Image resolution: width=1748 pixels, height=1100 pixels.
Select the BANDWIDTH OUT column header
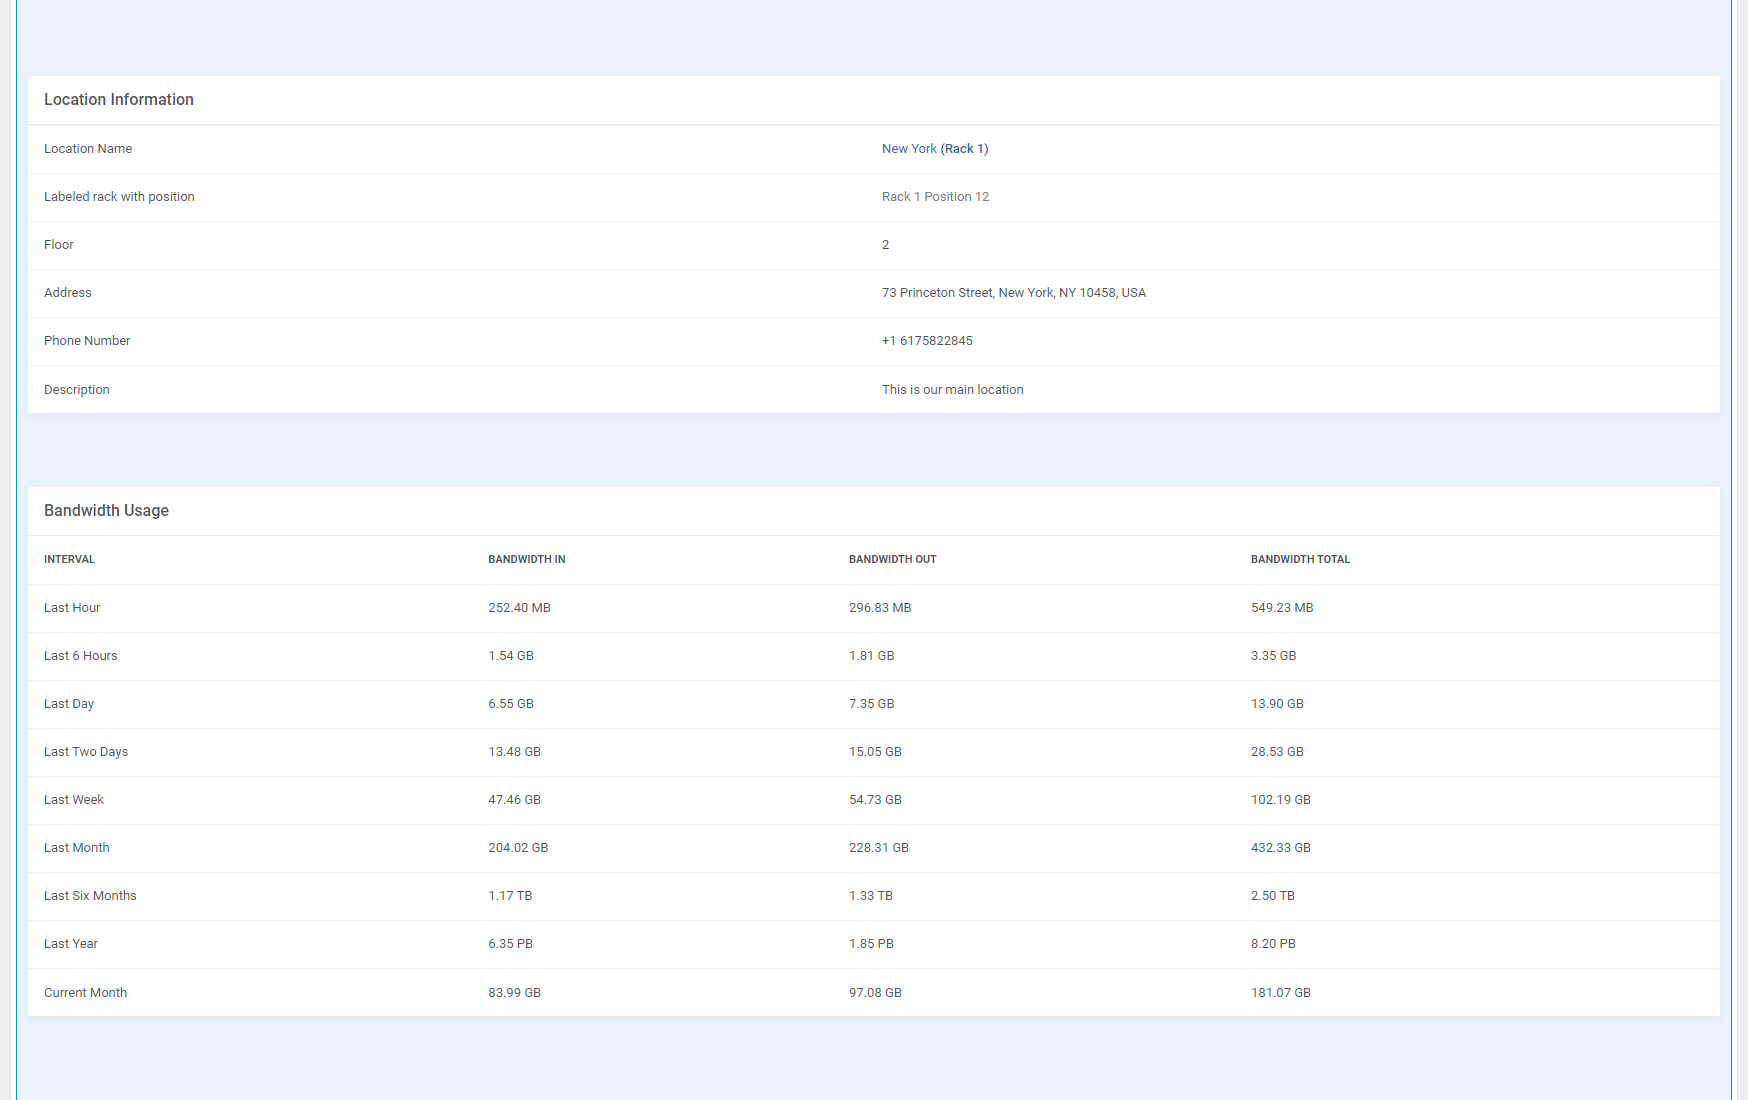pos(892,559)
